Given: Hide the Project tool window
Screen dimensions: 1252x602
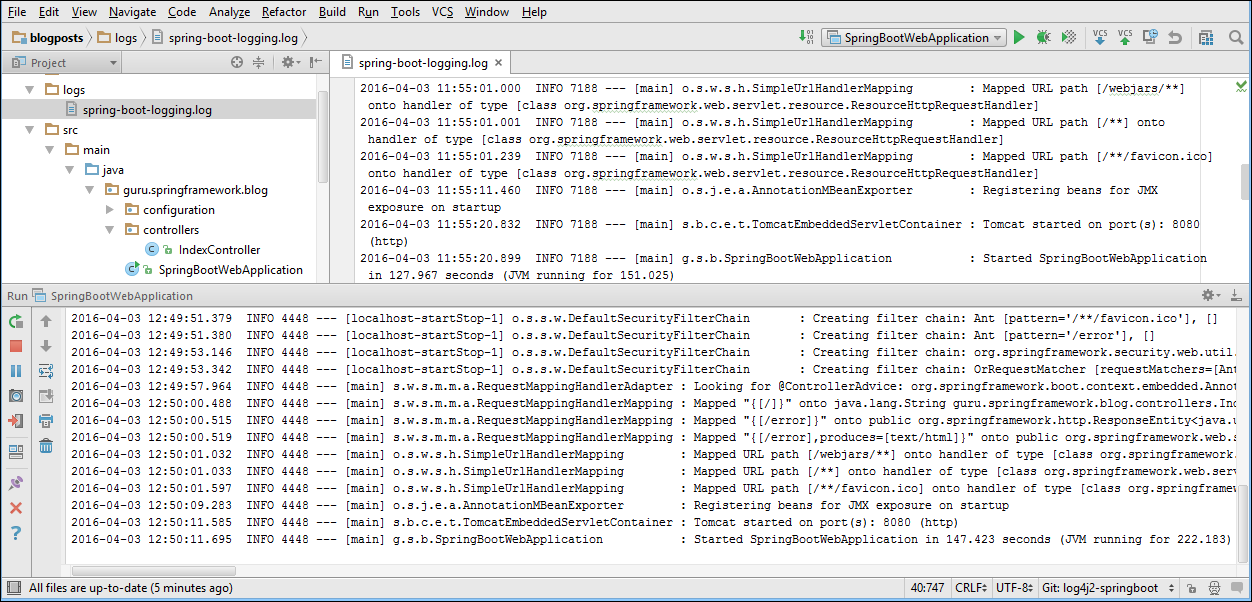Looking at the screenshot, I should click(315, 62).
